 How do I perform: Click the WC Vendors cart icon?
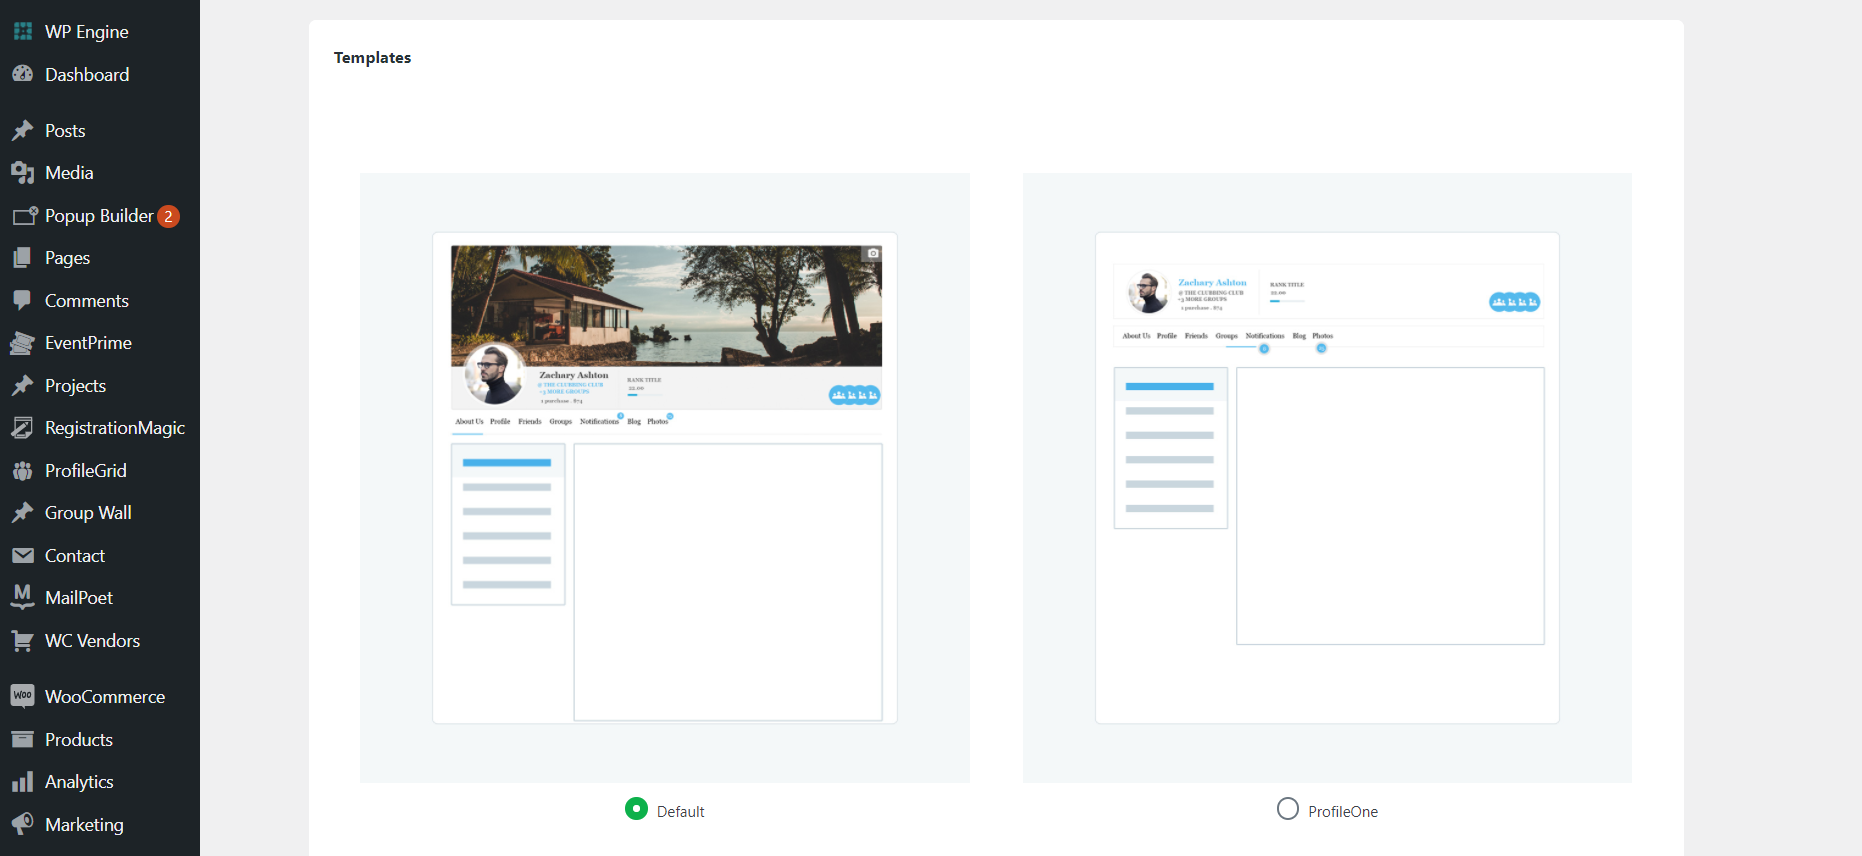(x=22, y=641)
